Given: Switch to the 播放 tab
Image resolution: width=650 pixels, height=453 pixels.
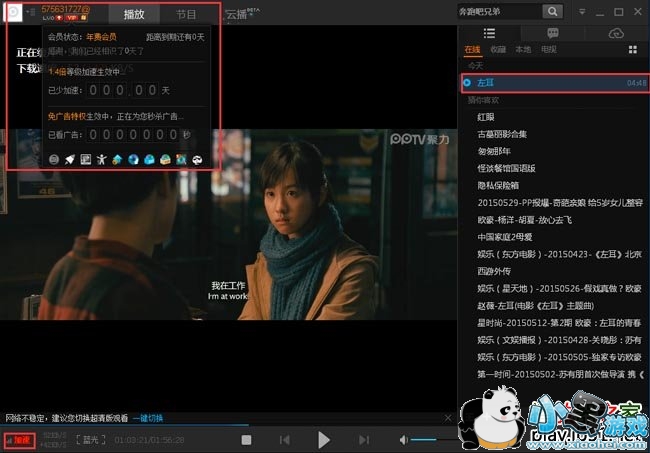Looking at the screenshot, I should coord(134,15).
